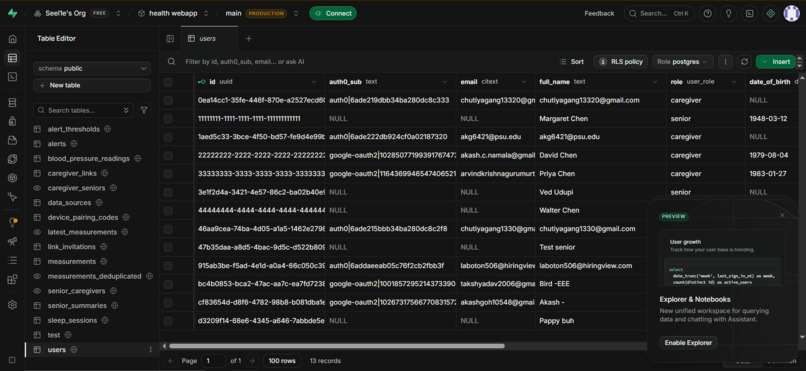Screen dimensions: 806x371
Task: Open the user avatar menu
Action: coord(791,14)
